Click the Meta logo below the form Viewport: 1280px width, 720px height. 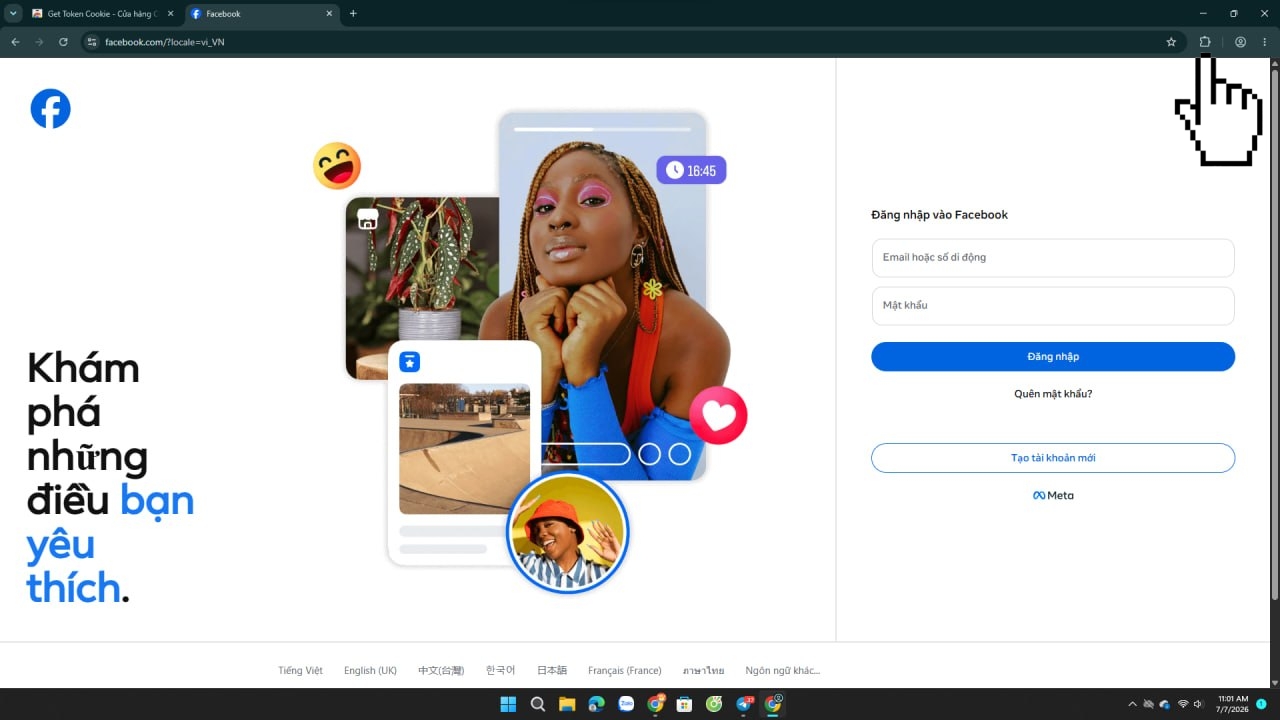click(x=1053, y=496)
